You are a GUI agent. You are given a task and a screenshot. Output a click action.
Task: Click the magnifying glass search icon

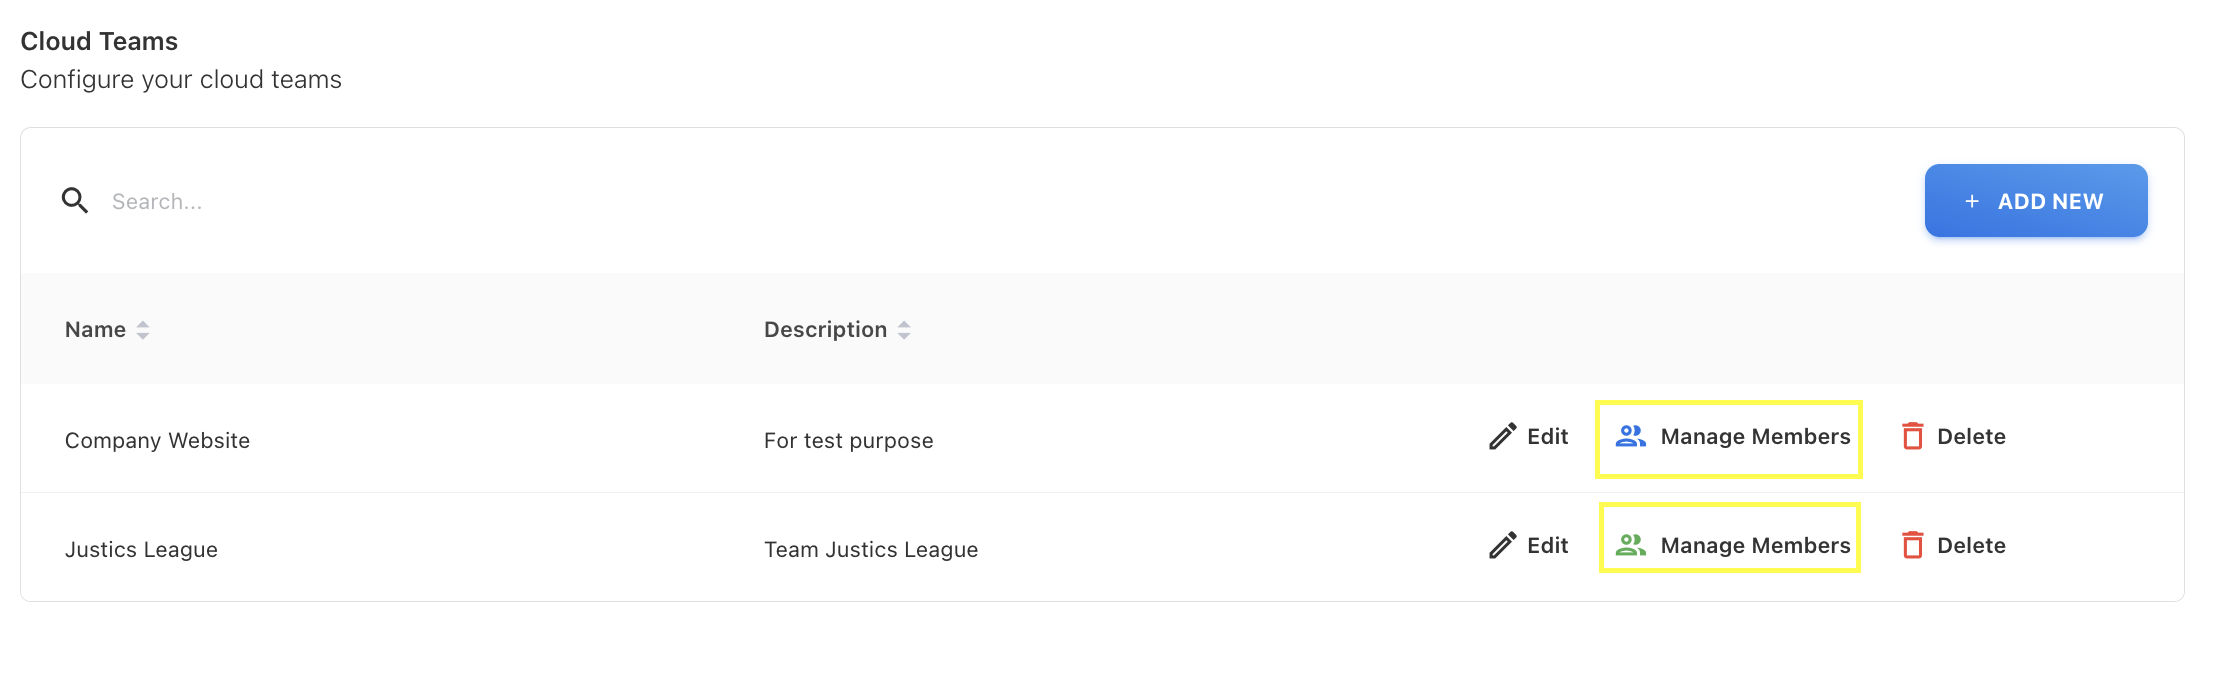pos(75,201)
